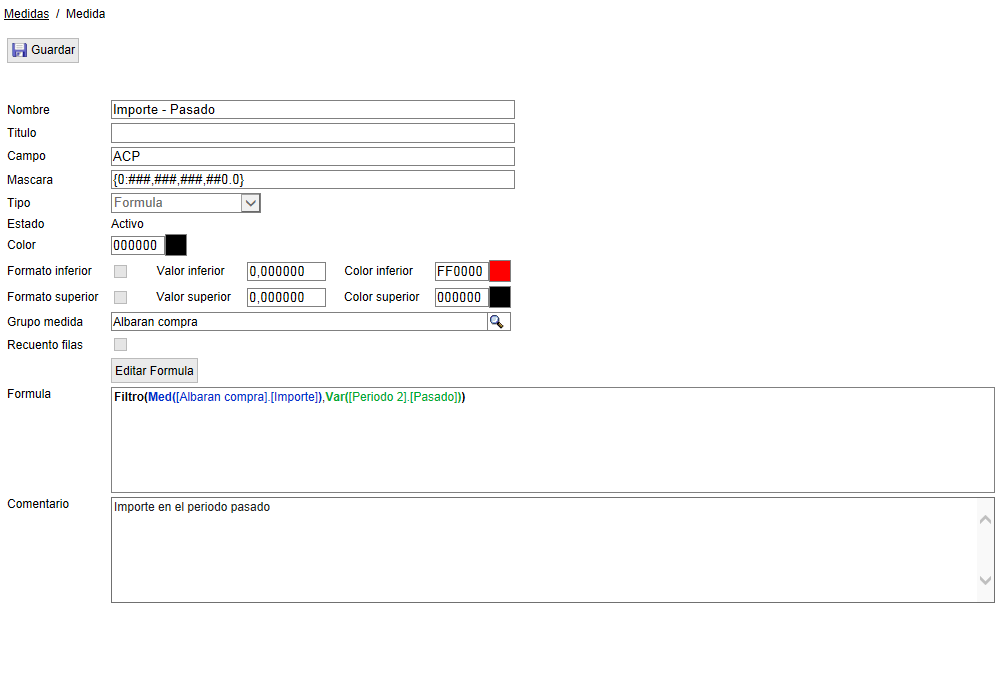Go to the Medidas breadcrumb link

(27, 14)
